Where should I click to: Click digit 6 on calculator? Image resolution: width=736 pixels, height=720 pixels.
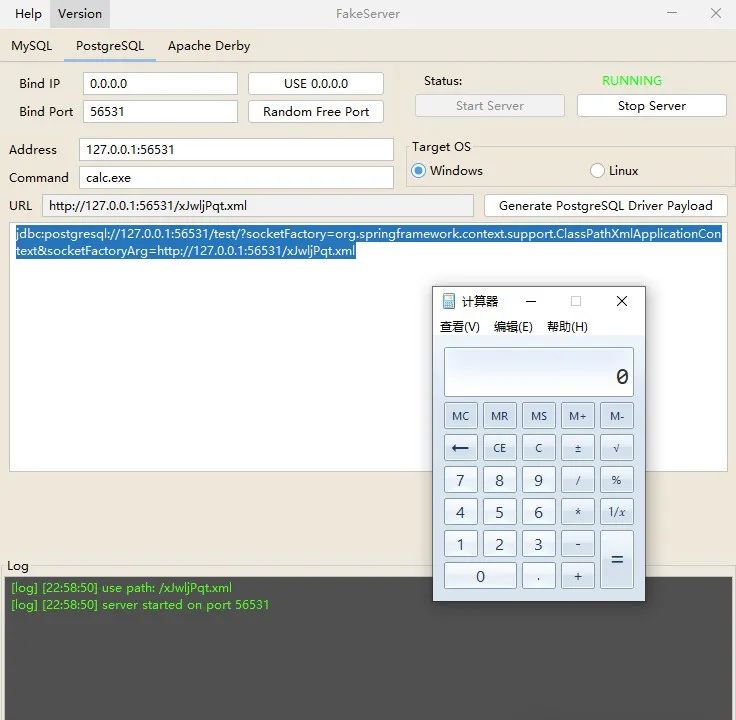(x=539, y=512)
